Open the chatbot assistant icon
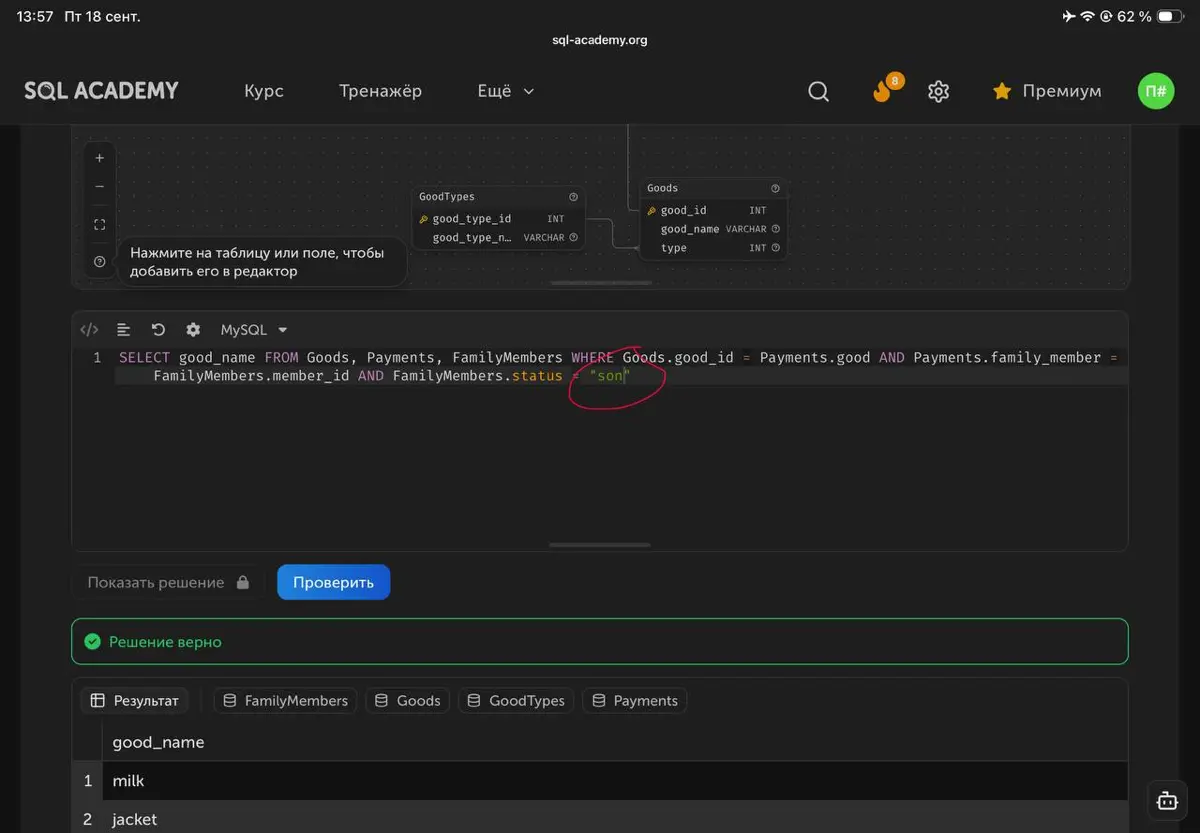 click(1166, 799)
